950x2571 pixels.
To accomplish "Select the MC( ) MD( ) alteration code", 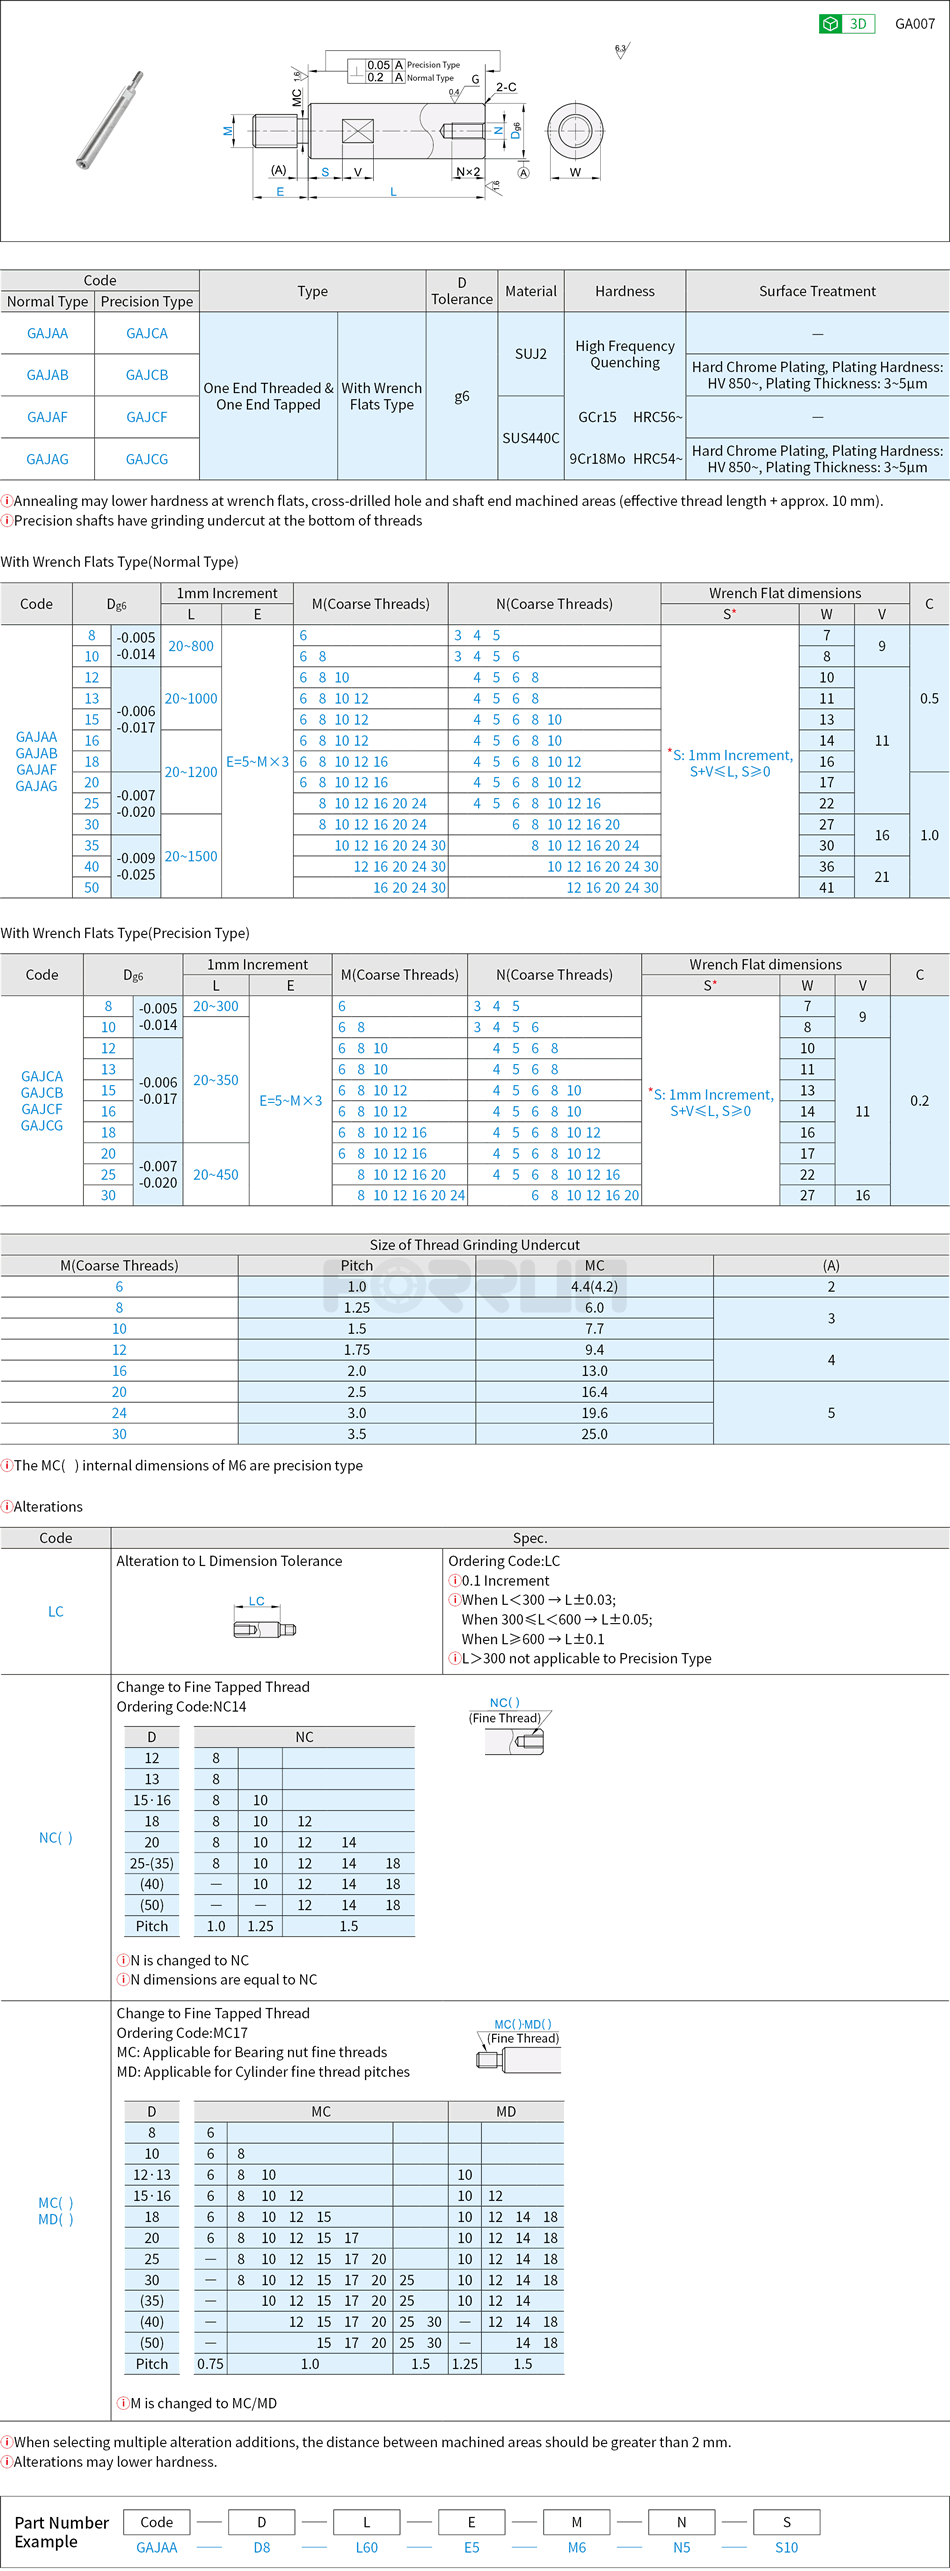I will (56, 2212).
